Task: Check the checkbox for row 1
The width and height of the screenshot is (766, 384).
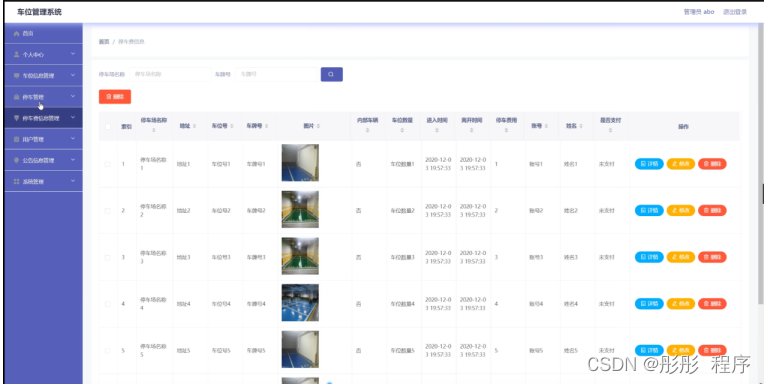Action: point(107,164)
